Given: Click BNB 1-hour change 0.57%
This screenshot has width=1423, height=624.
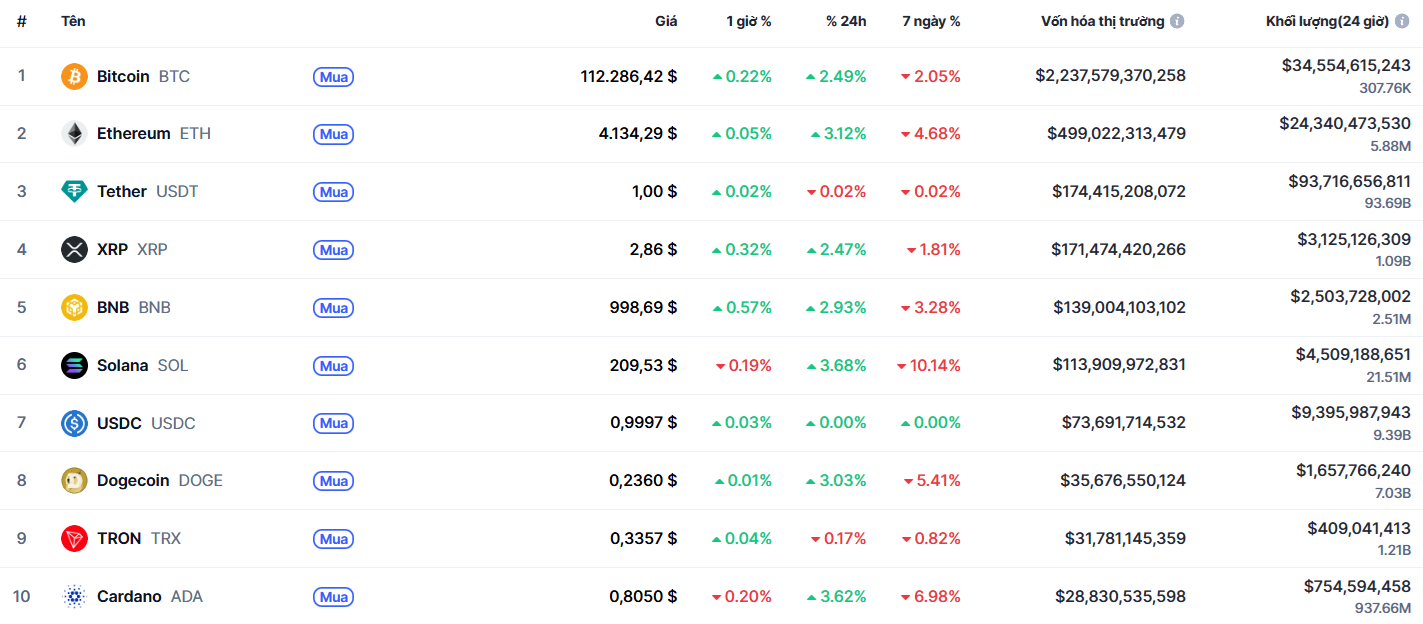Looking at the screenshot, I should pyautogui.click(x=742, y=307).
